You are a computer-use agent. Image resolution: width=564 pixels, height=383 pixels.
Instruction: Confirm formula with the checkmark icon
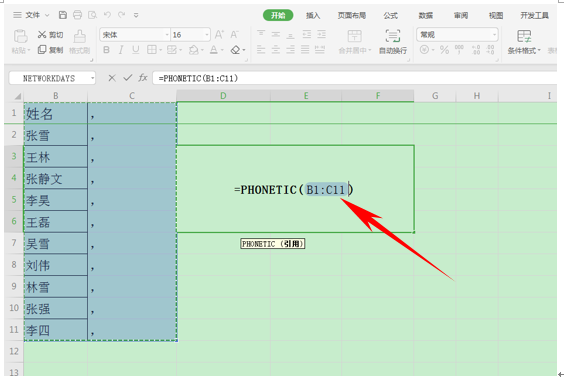click(x=127, y=78)
